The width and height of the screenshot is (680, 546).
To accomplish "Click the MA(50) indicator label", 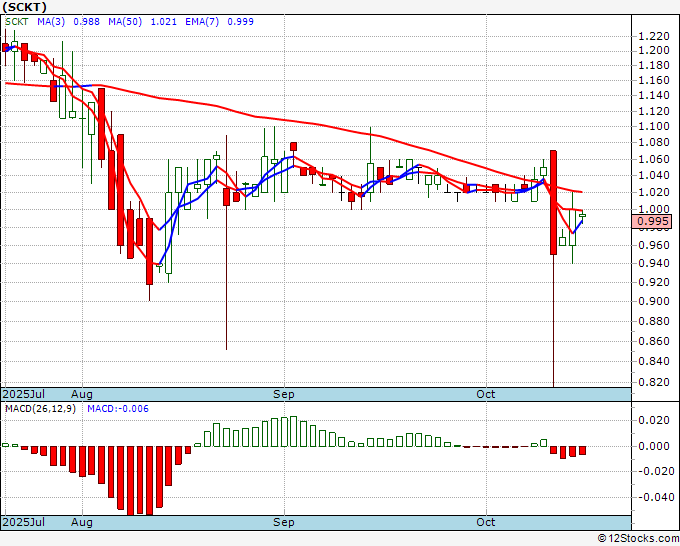I will (x=125, y=22).
